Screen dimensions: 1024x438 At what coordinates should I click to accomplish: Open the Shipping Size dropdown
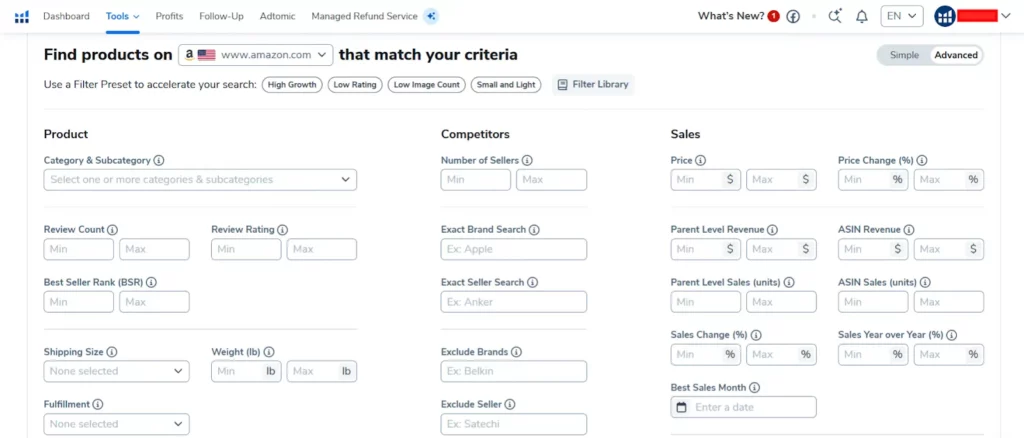tap(116, 371)
